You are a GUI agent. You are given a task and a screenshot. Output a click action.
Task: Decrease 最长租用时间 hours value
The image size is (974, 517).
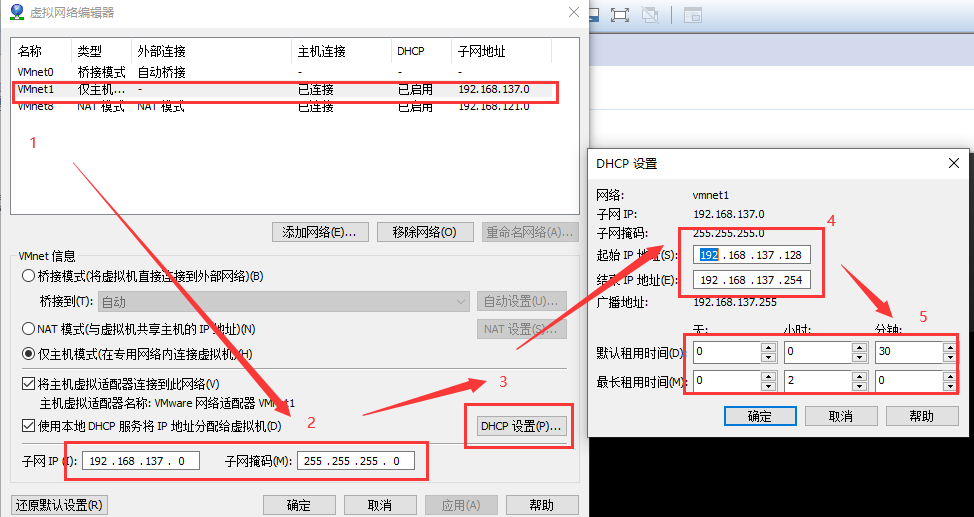(x=860, y=386)
